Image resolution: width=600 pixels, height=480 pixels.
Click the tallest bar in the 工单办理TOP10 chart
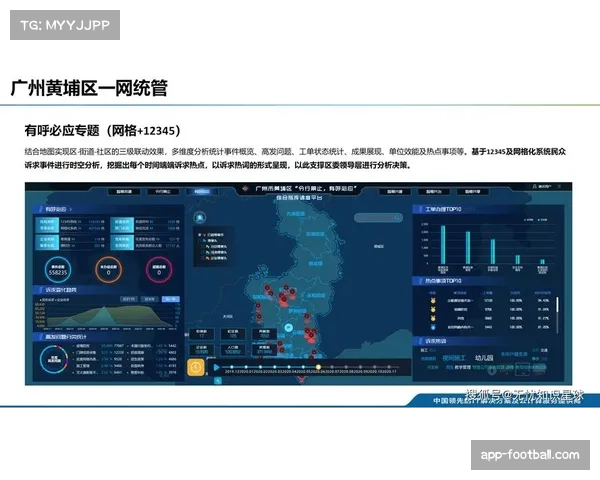[443, 245]
